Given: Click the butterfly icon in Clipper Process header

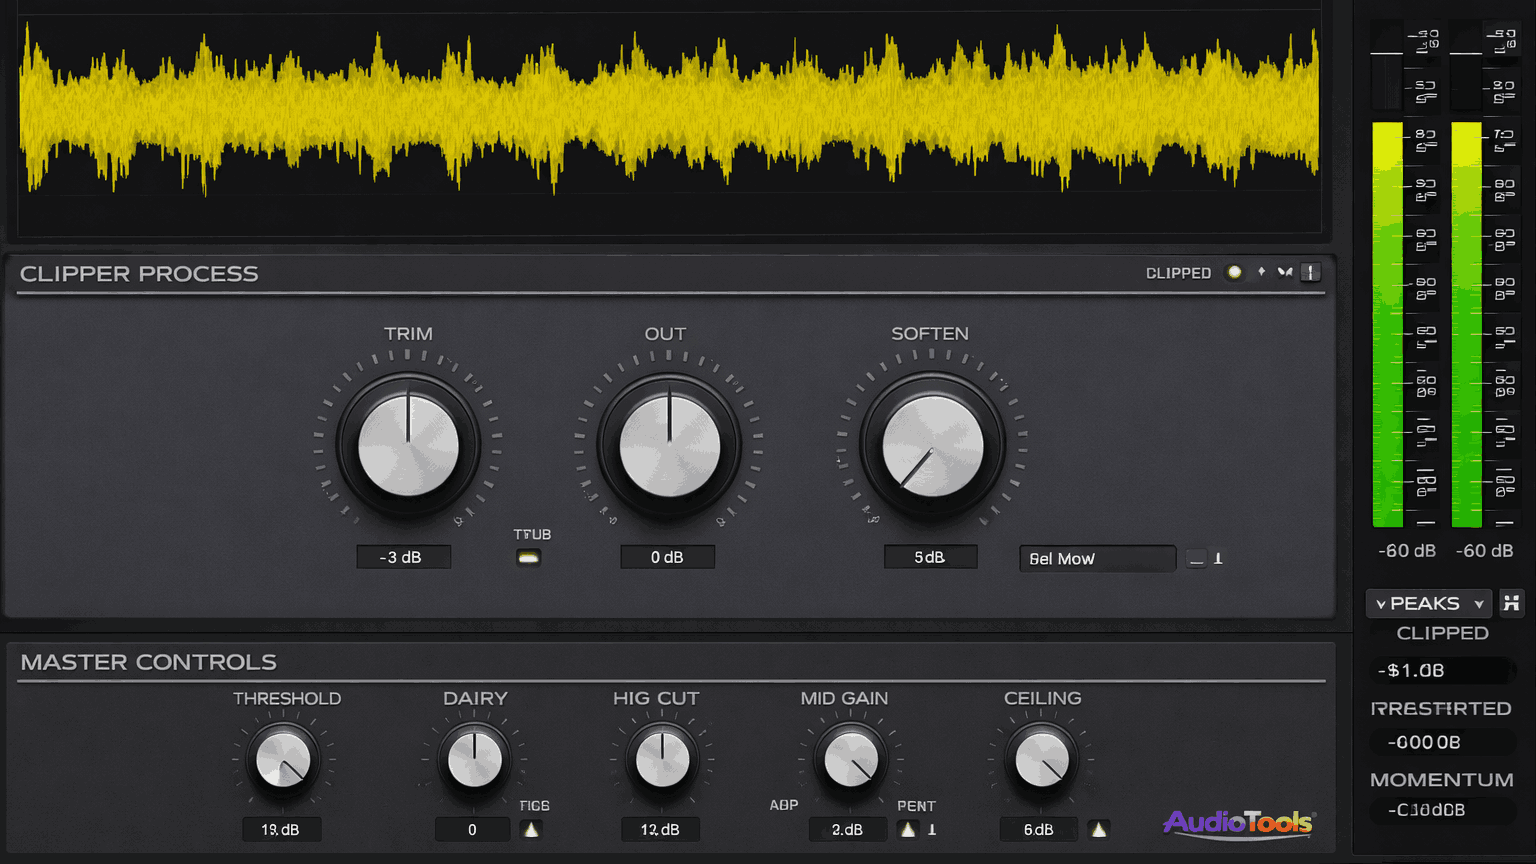Looking at the screenshot, I should (1285, 272).
